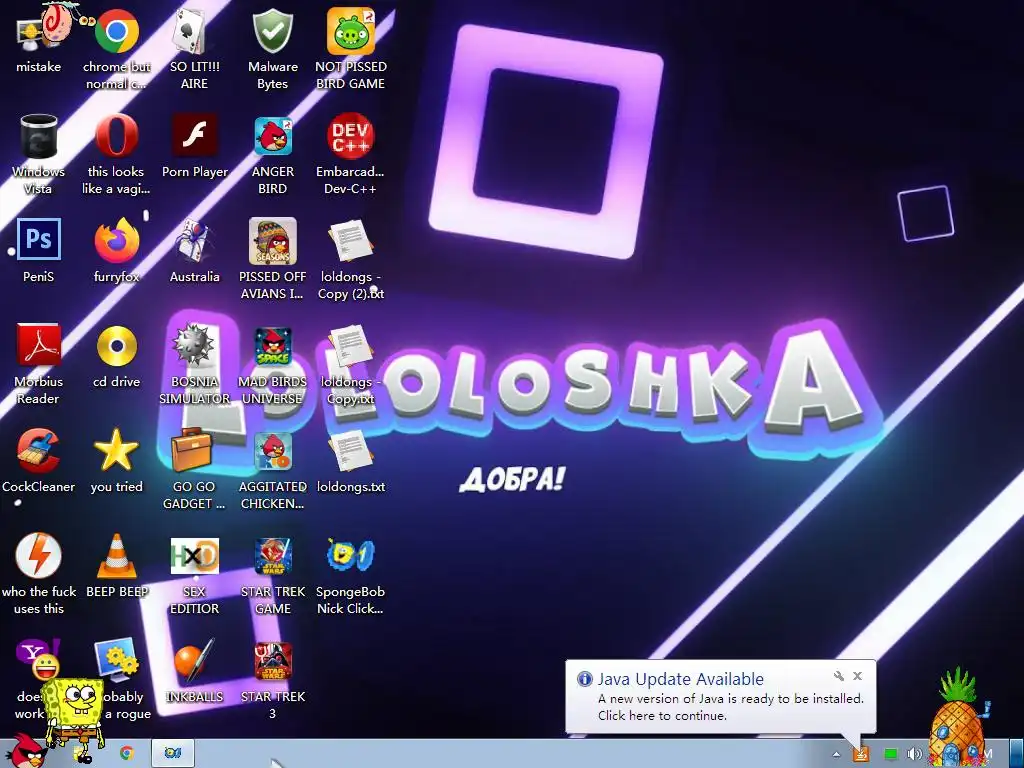Launch AGGITATED CHICKEN Rio game icon
The width and height of the screenshot is (1024, 768).
(x=272, y=451)
